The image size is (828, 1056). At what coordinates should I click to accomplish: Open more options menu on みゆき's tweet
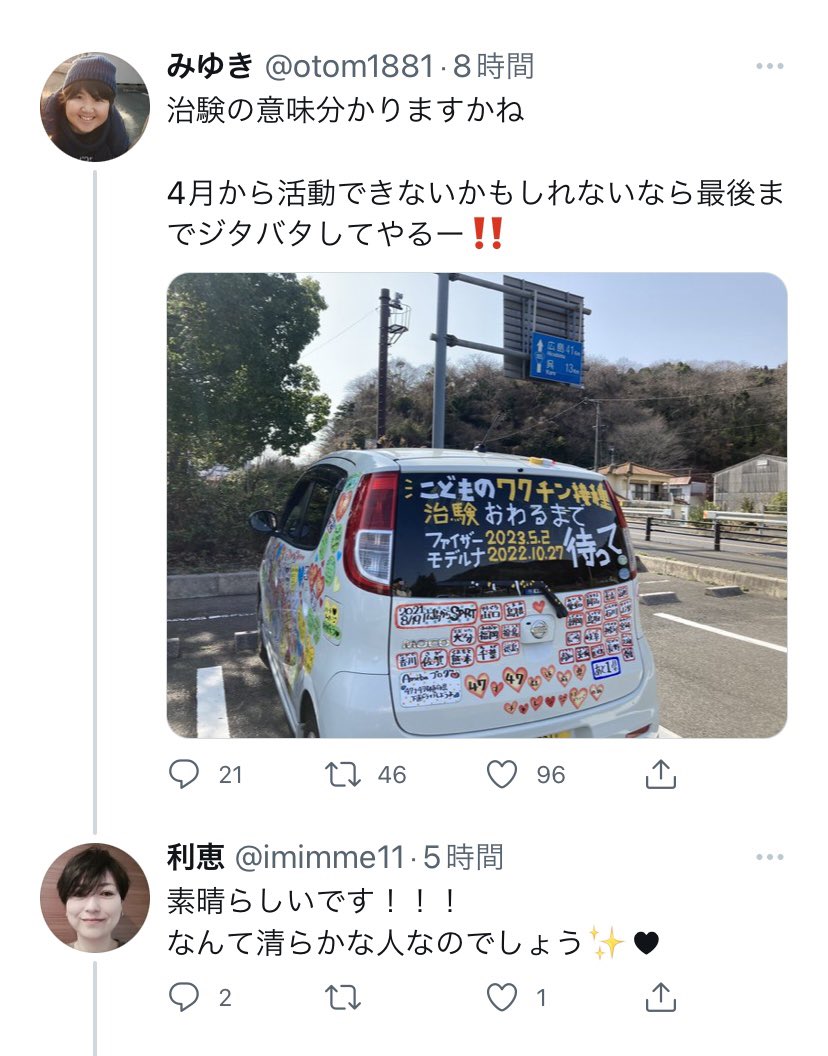coord(769,66)
